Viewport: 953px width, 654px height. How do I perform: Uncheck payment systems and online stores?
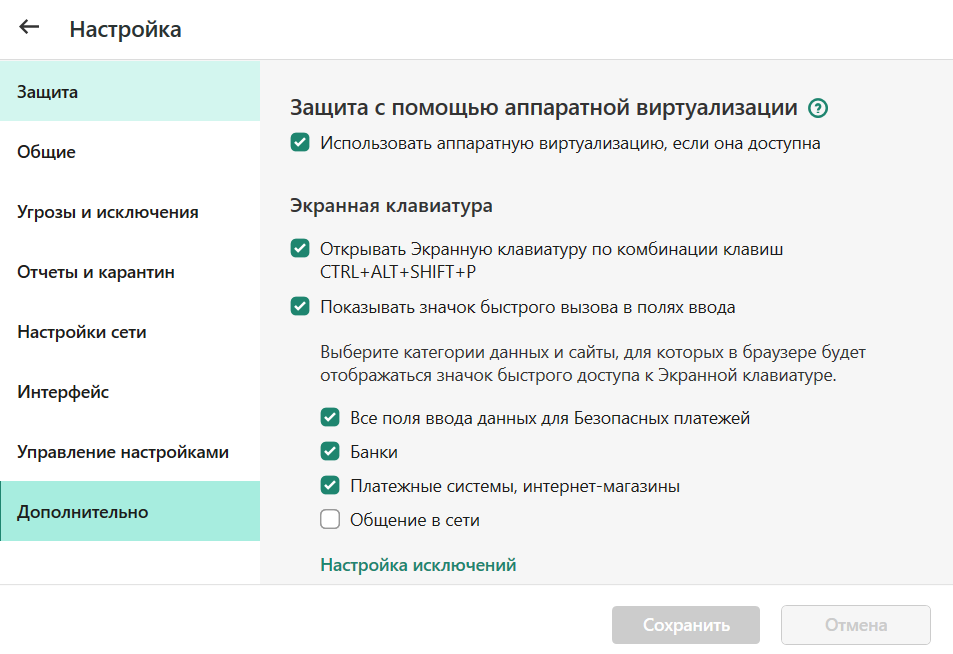[x=330, y=486]
